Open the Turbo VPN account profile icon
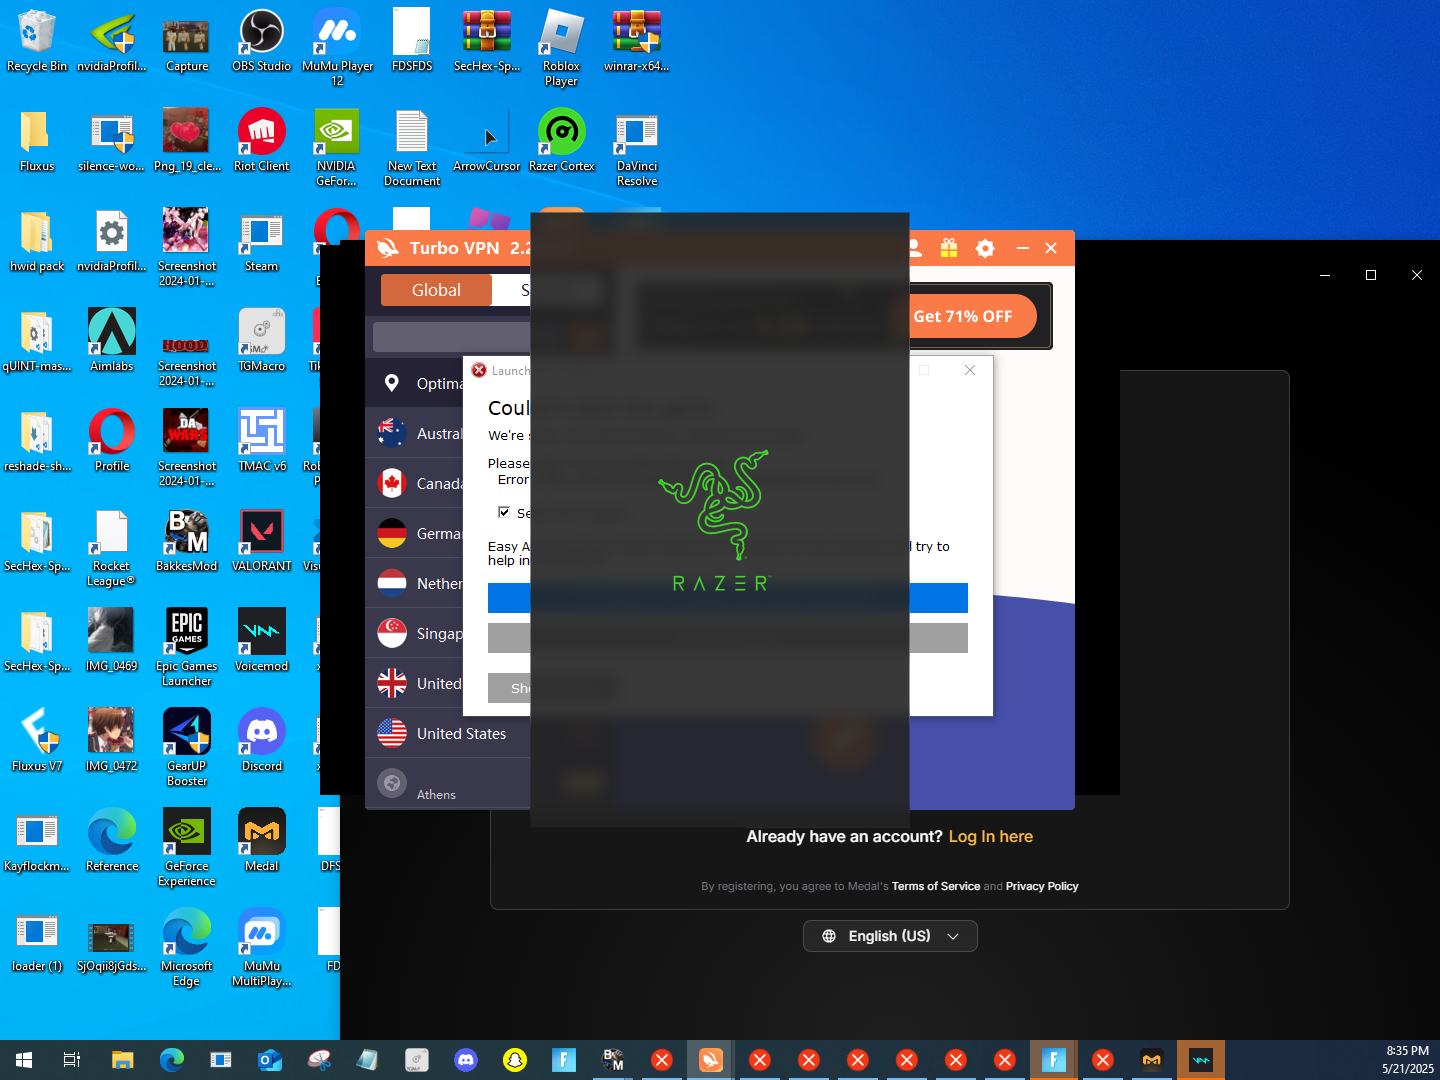 (x=915, y=248)
